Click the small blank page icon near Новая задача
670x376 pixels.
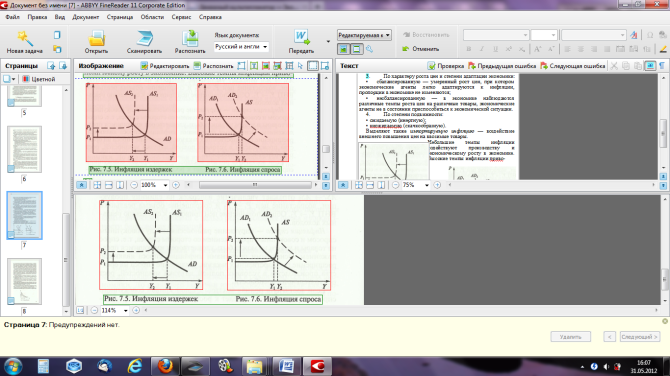click(x=57, y=35)
